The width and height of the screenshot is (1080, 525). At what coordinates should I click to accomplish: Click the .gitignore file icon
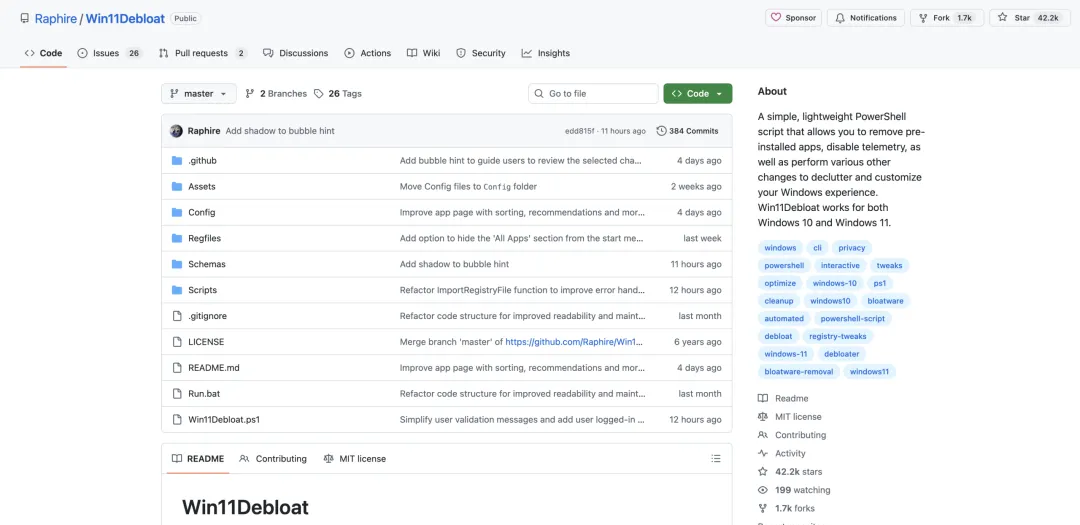click(x=176, y=316)
